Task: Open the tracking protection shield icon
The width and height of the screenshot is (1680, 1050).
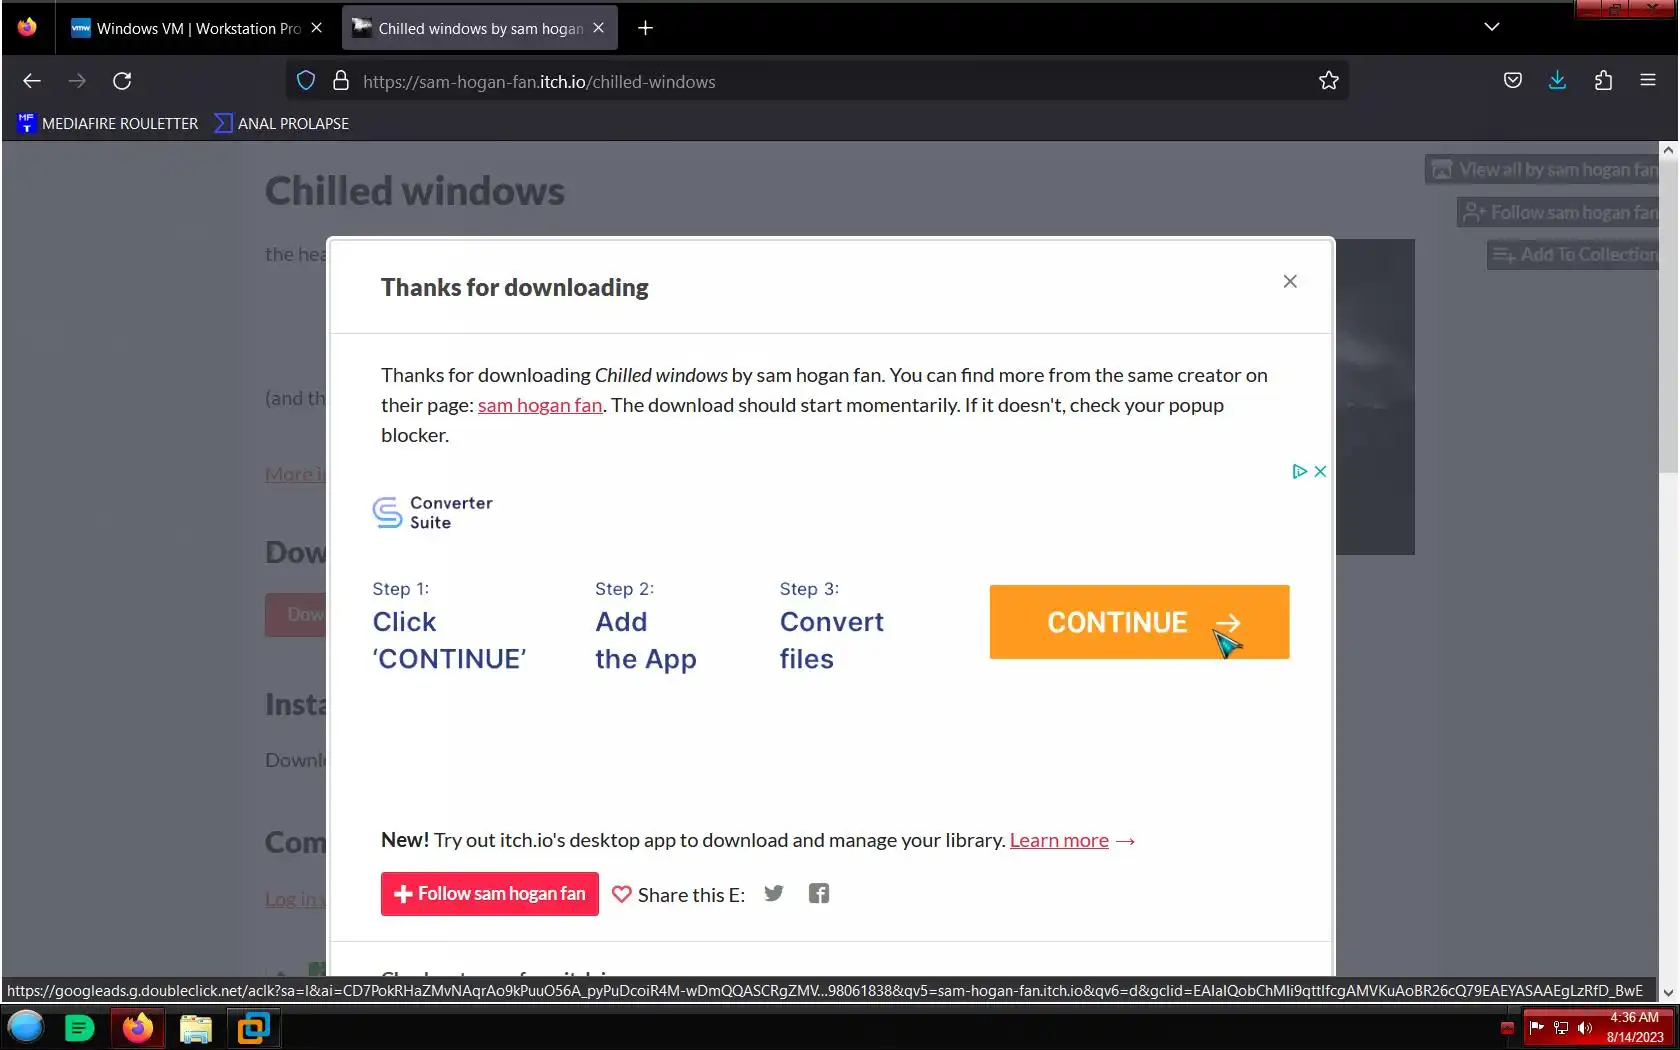Action: [306, 81]
